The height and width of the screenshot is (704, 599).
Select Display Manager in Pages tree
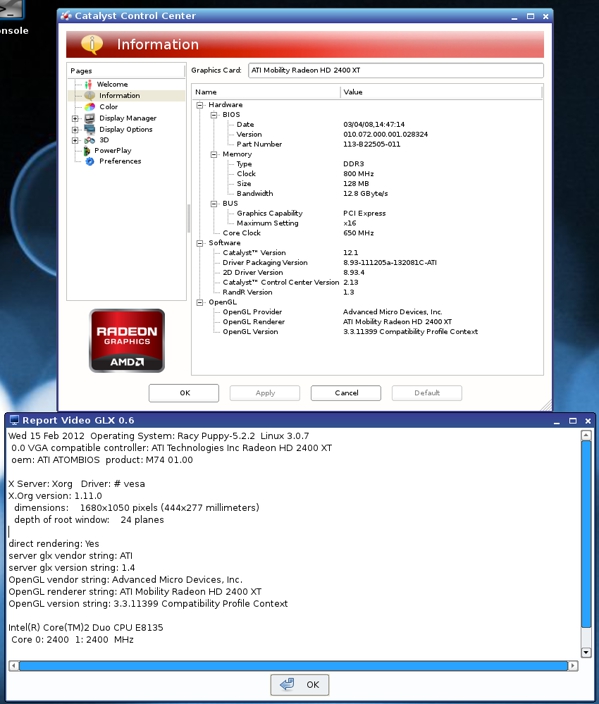point(128,118)
